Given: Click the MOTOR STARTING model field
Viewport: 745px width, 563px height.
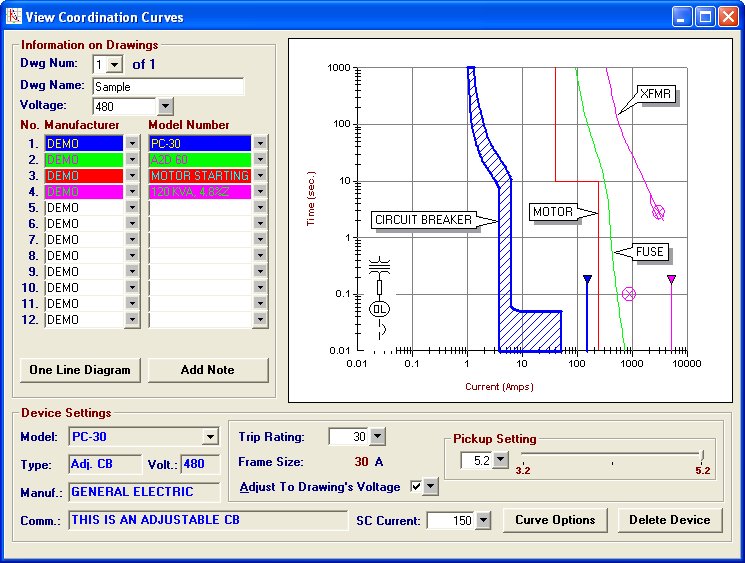Looking at the screenshot, I should click(200, 175).
